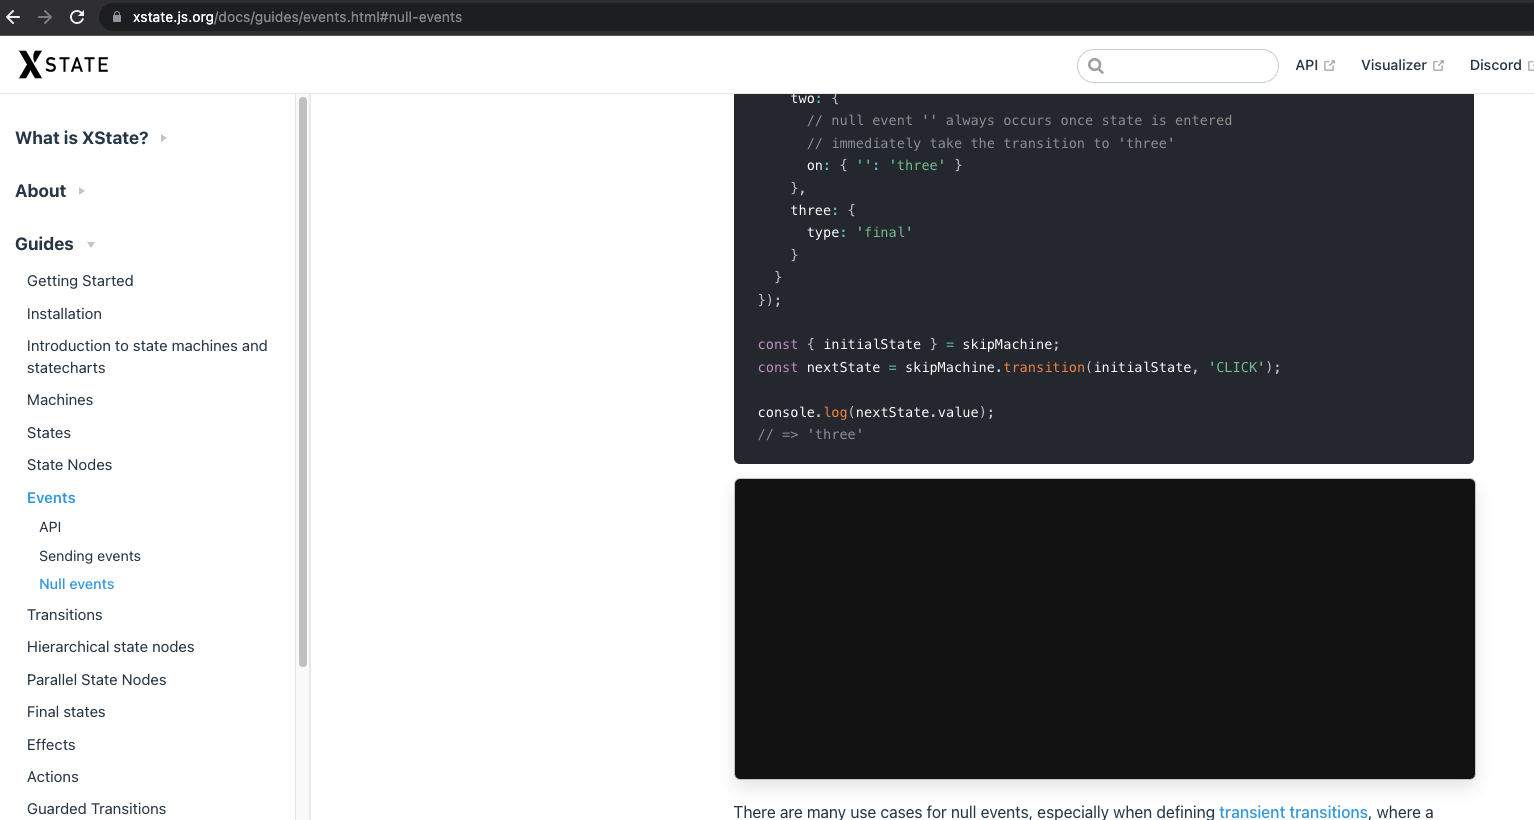The image size is (1534, 820).
Task: Click the external-link icon next to Visualizer
Action: point(1440,64)
